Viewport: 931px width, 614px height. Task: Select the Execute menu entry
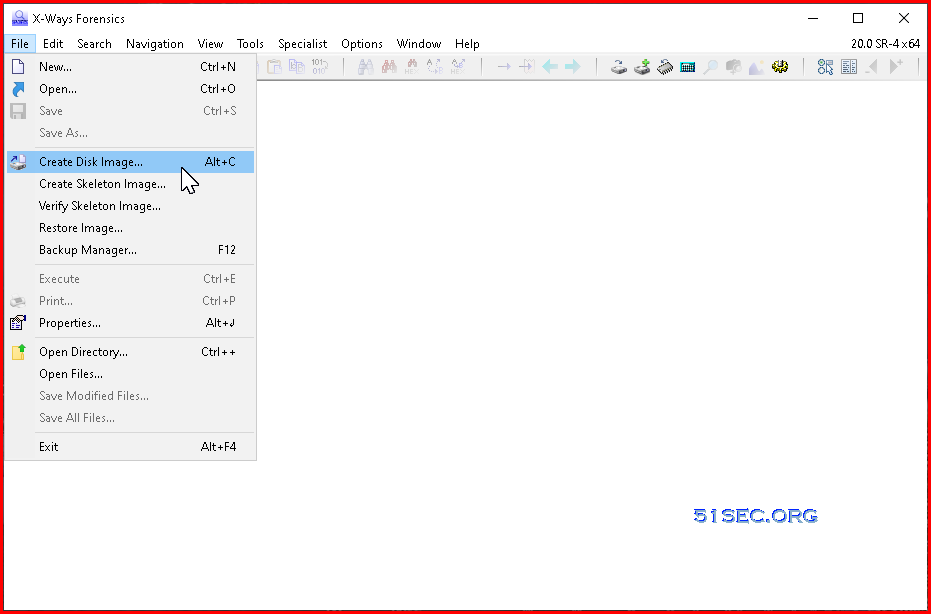coord(131,279)
